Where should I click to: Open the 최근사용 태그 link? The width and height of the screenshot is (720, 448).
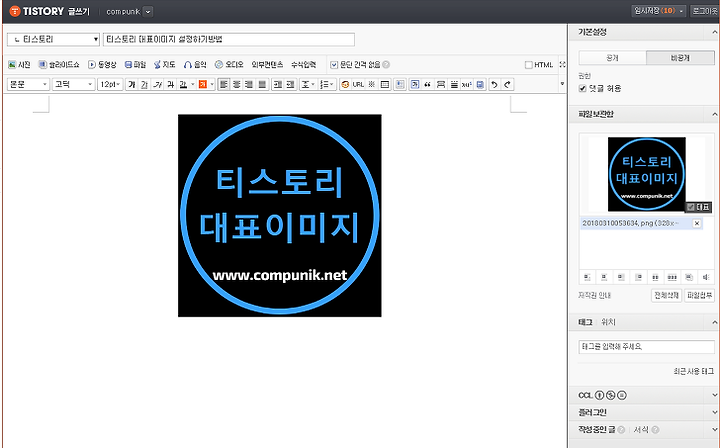[x=693, y=371]
